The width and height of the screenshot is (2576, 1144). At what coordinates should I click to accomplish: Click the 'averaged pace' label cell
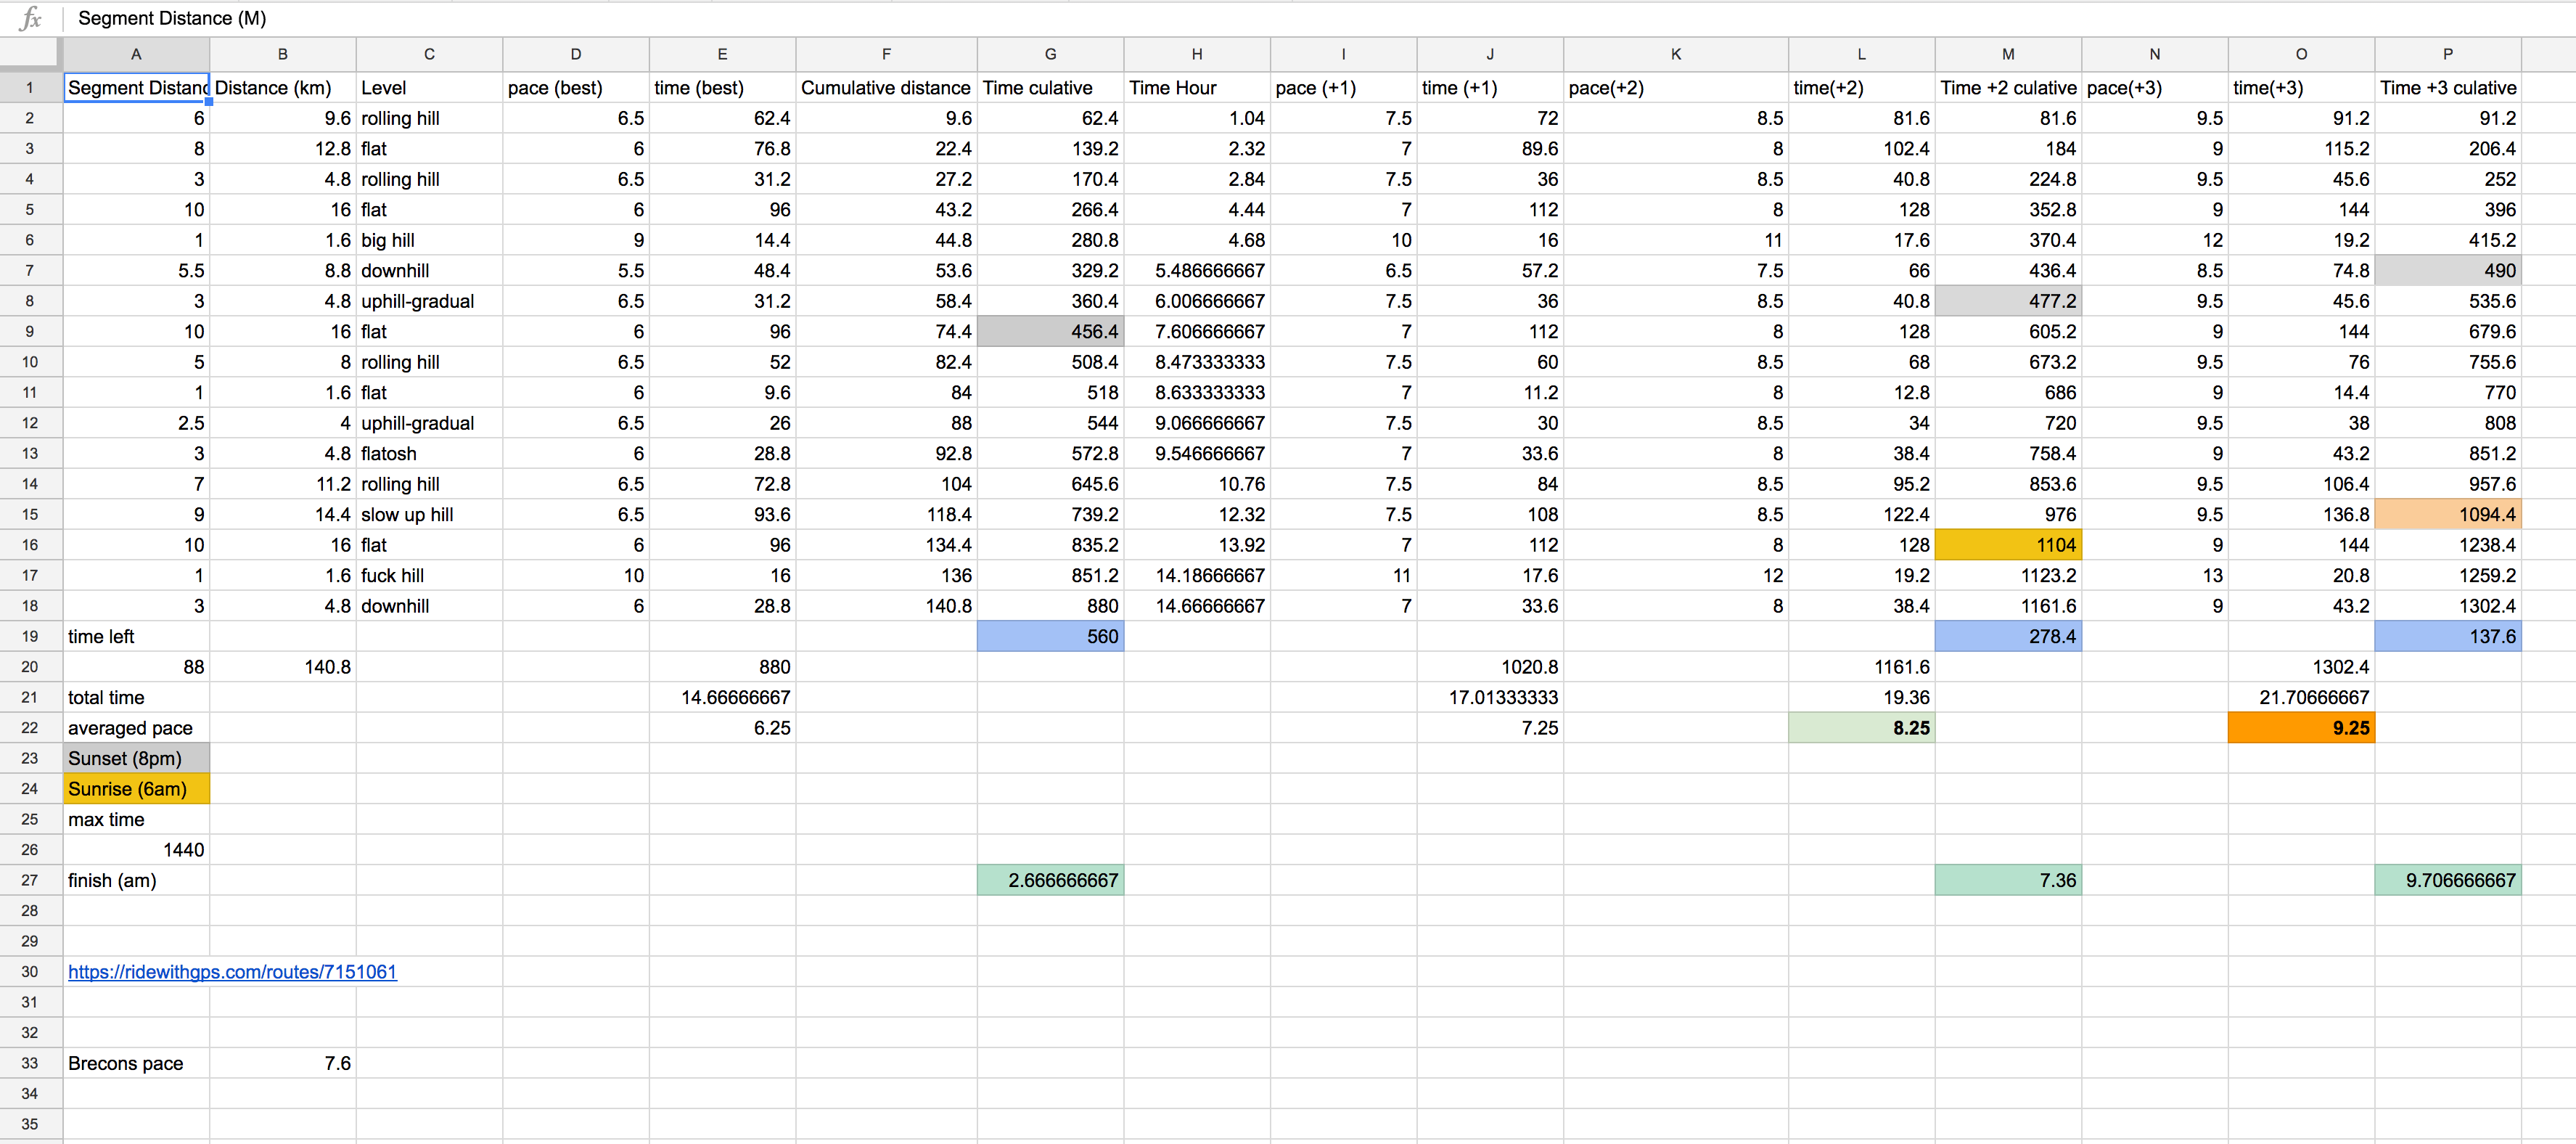tap(136, 728)
